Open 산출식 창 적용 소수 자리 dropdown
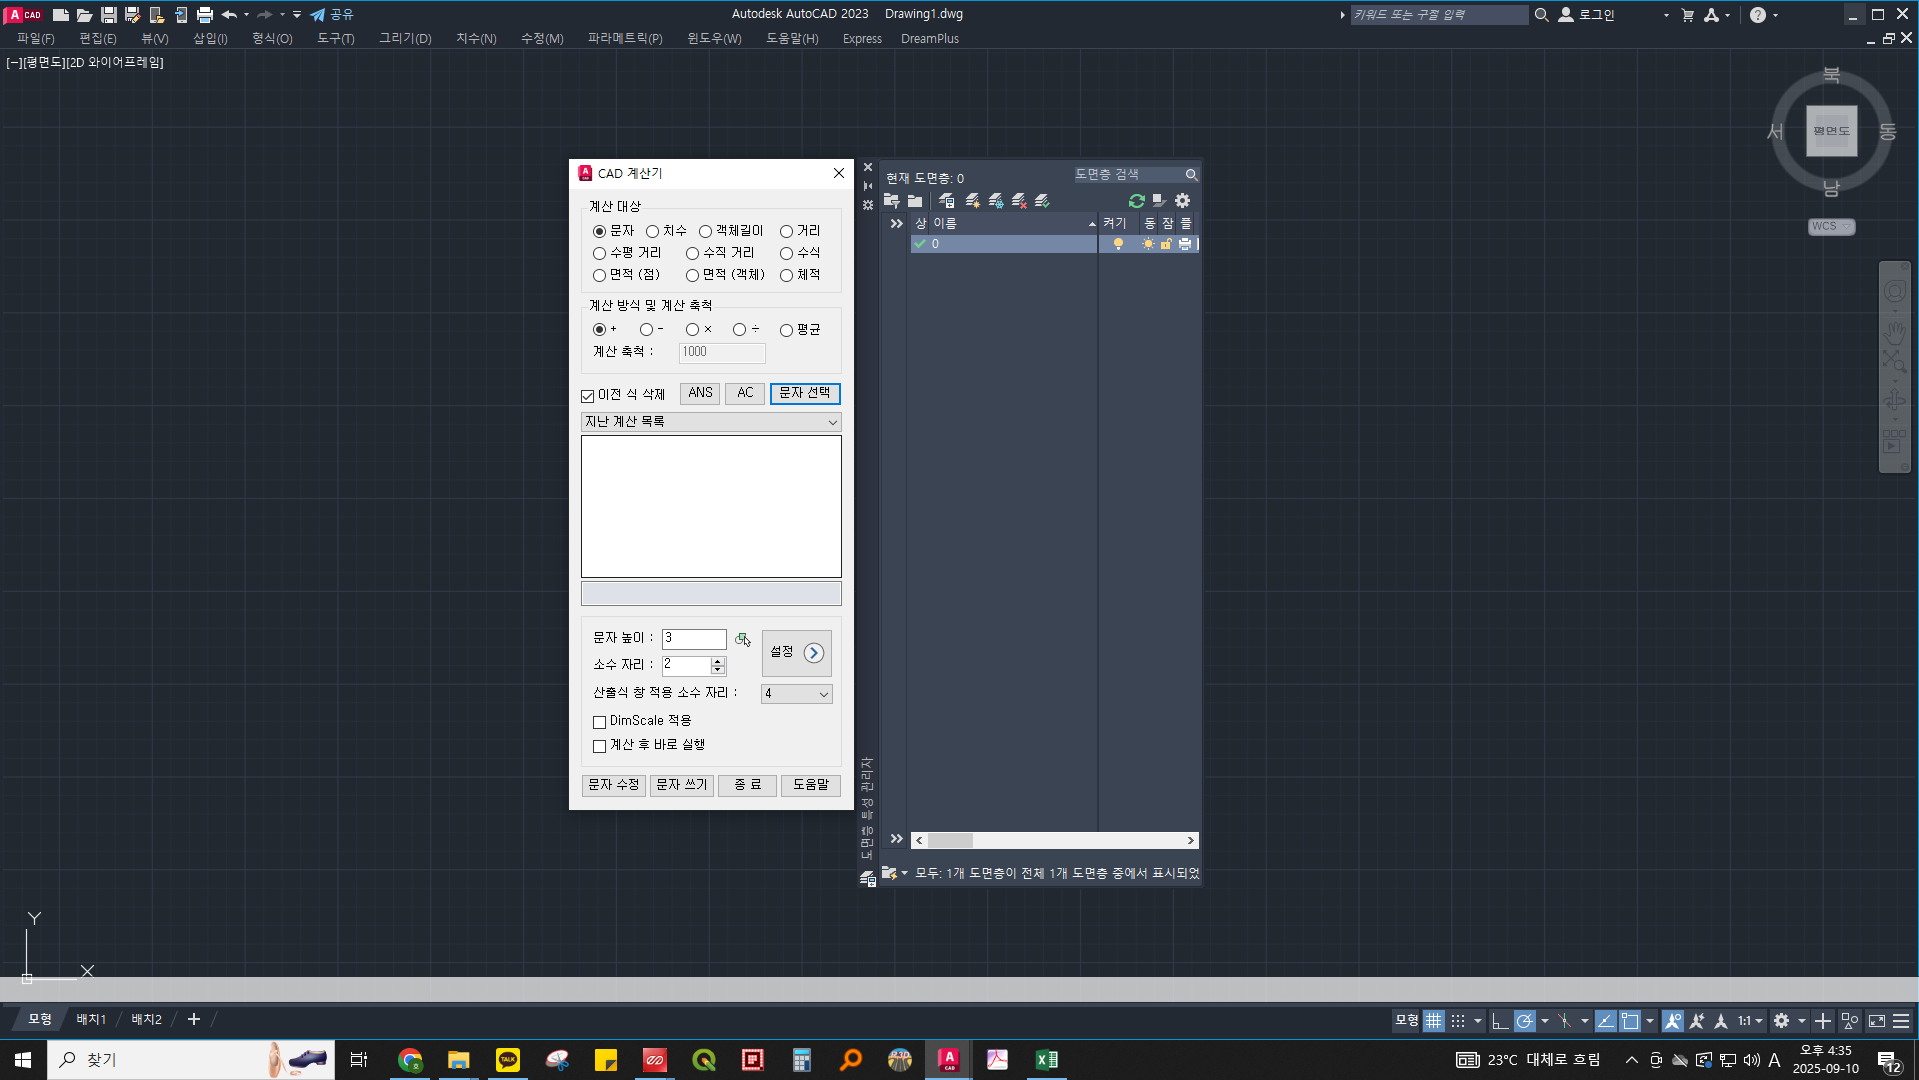Screen dimensions: 1919x1080 pos(796,694)
